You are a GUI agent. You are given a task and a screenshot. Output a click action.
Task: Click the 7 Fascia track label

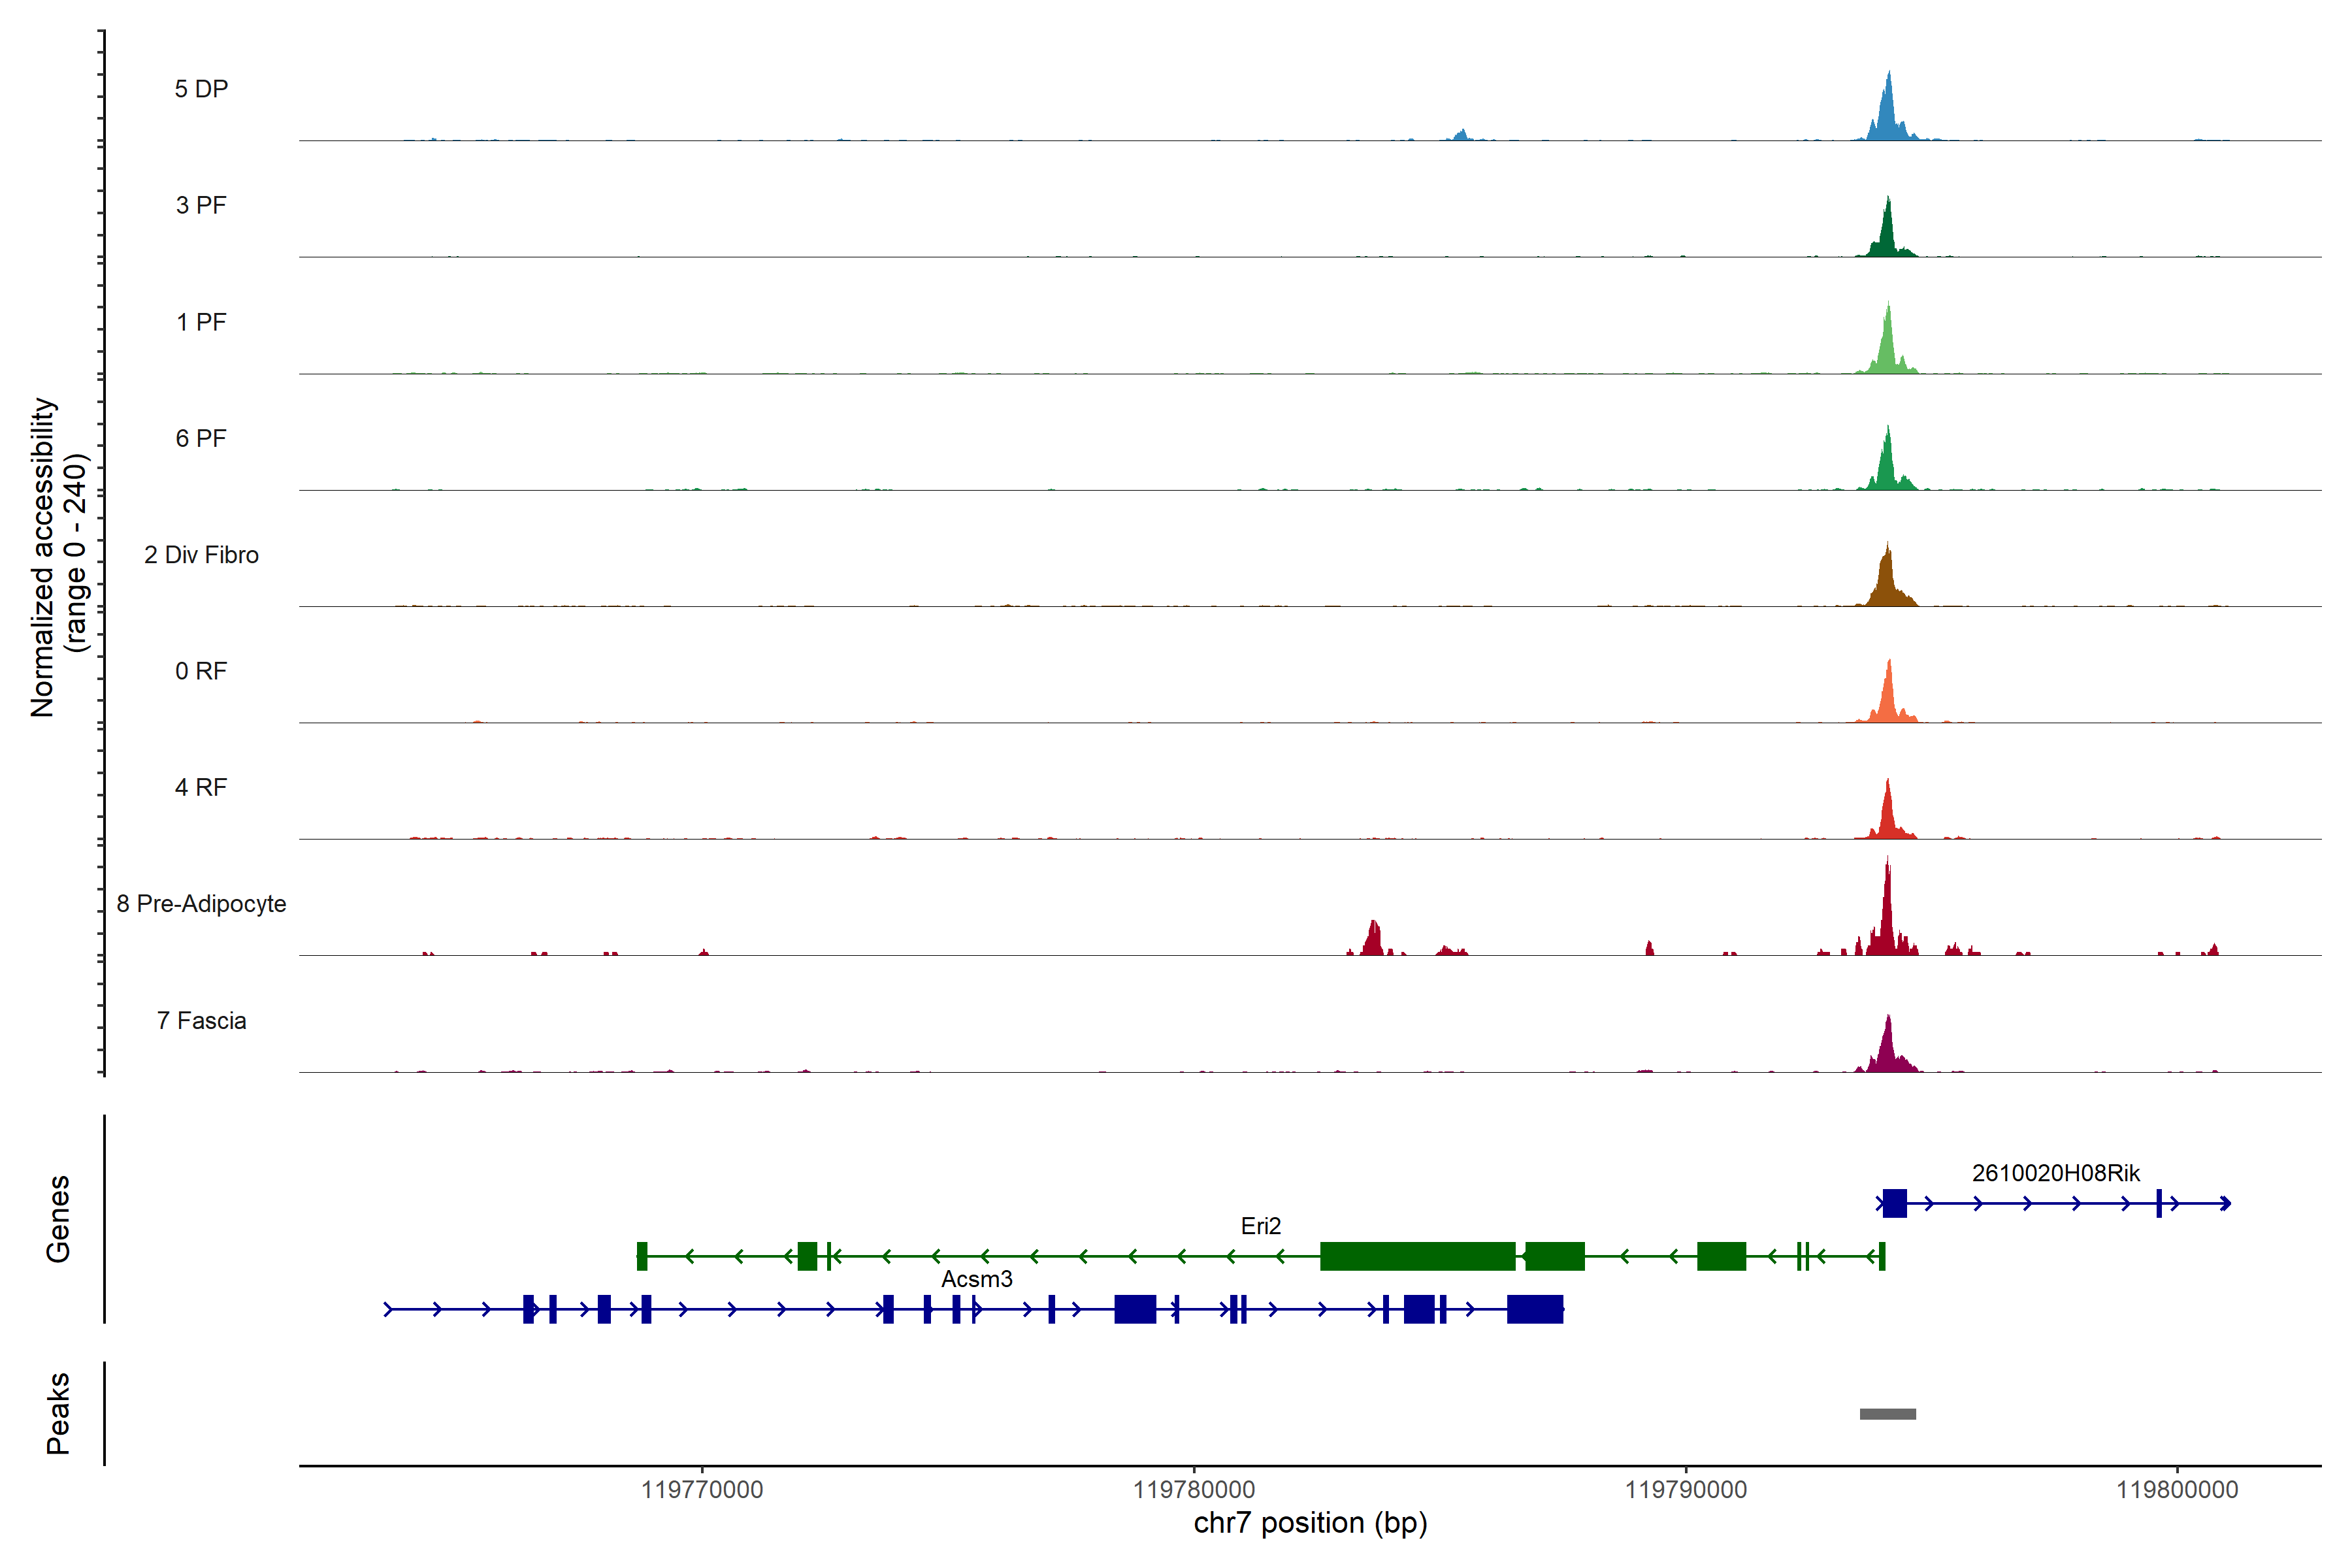pos(201,1020)
